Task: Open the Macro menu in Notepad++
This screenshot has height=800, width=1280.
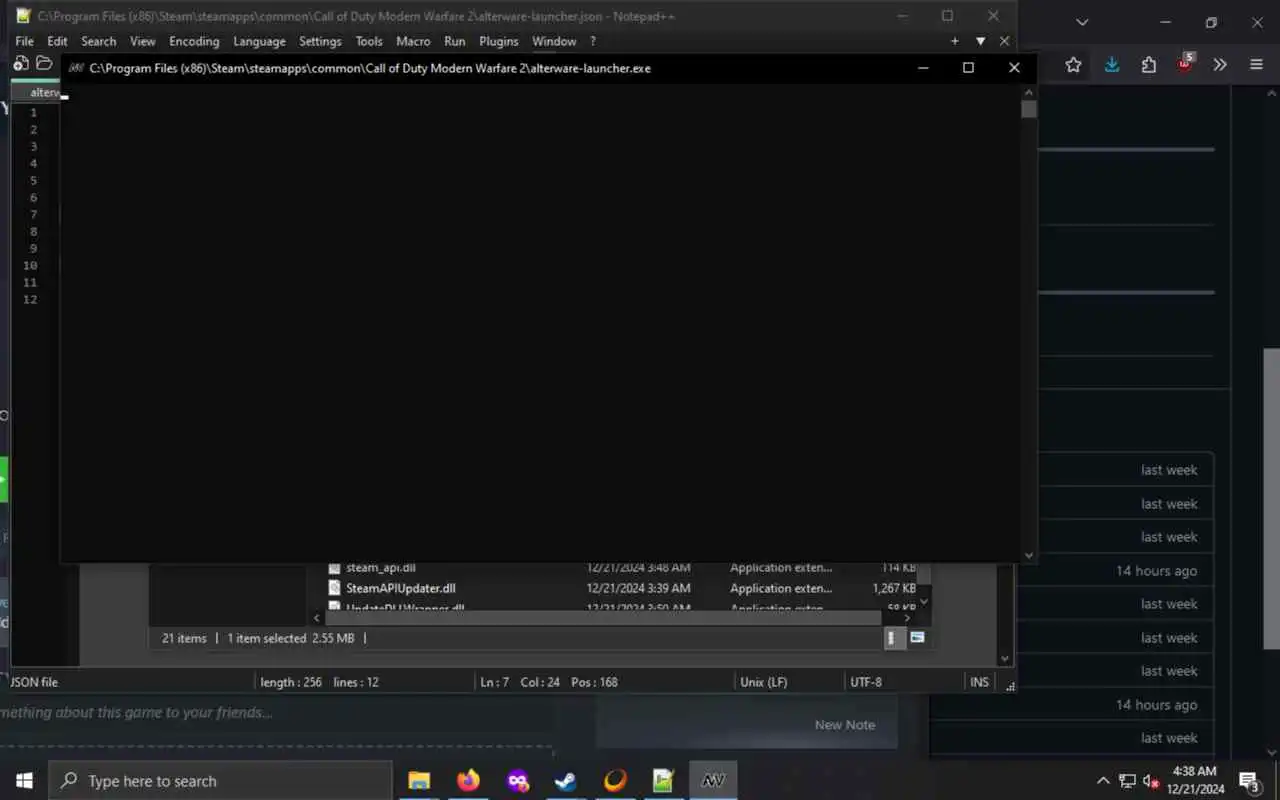Action: [x=413, y=41]
